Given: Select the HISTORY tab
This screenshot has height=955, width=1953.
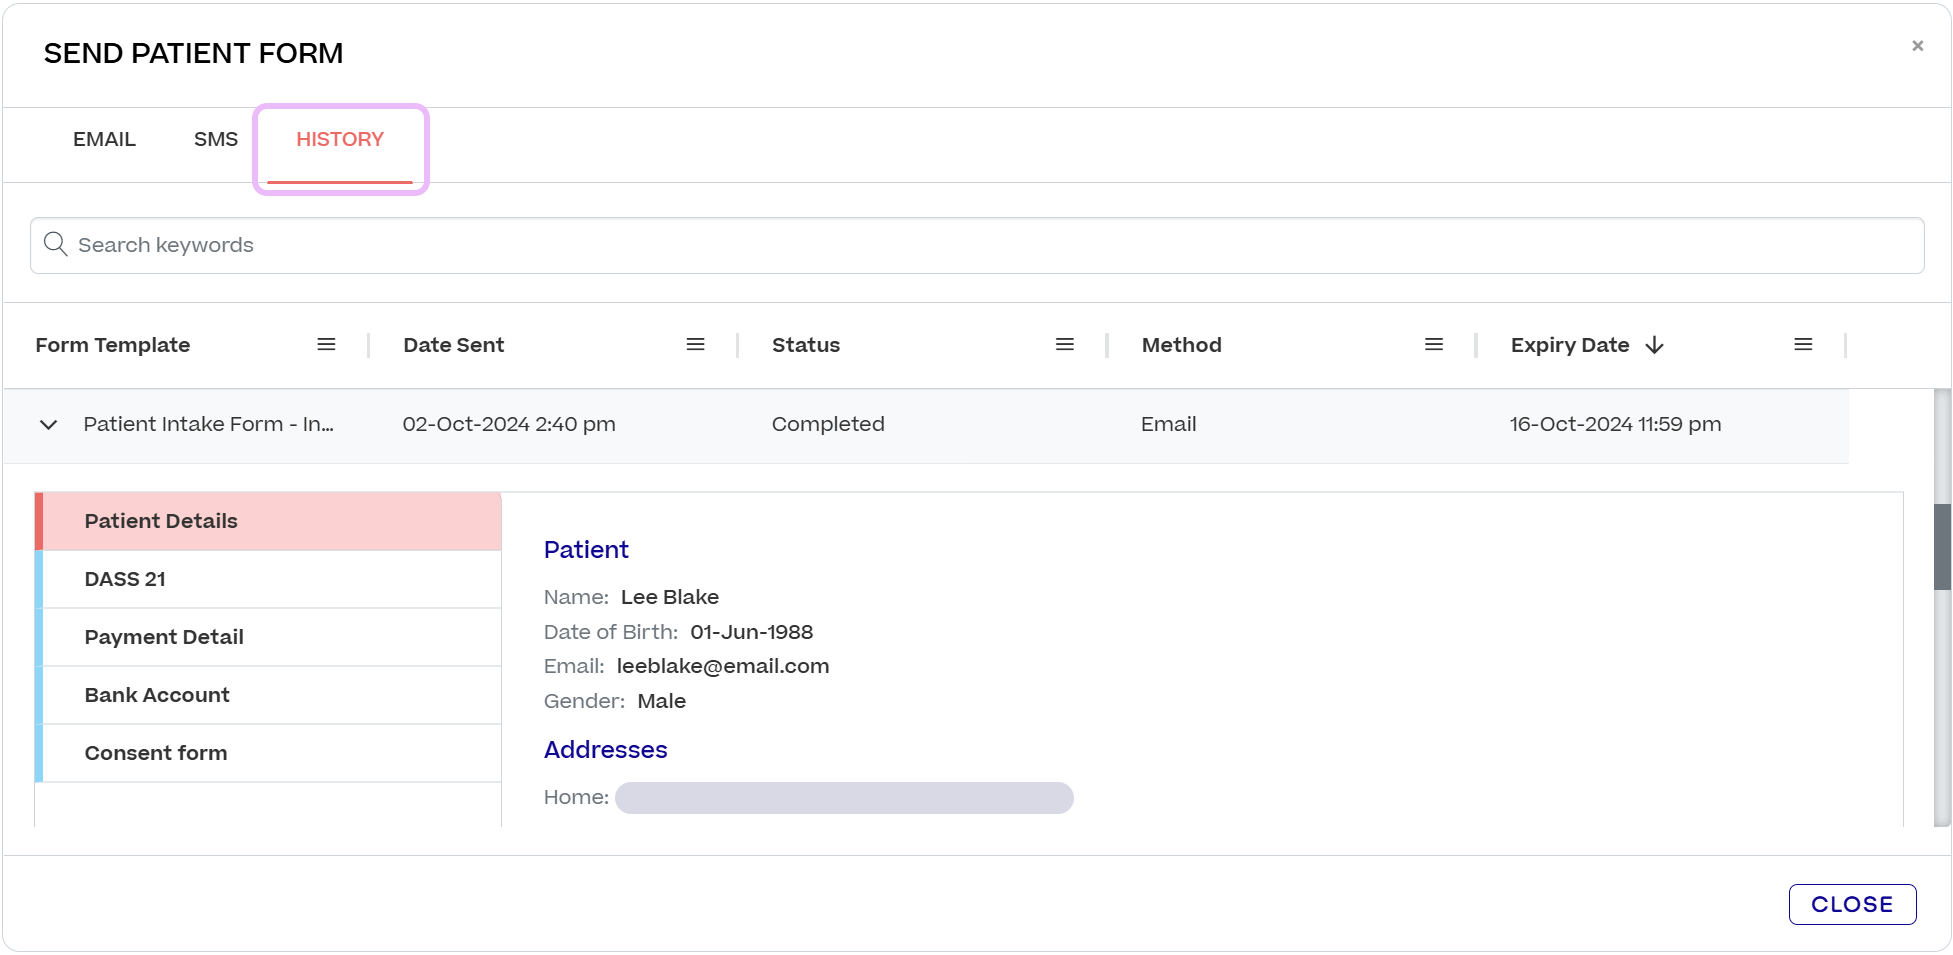Looking at the screenshot, I should (x=340, y=139).
